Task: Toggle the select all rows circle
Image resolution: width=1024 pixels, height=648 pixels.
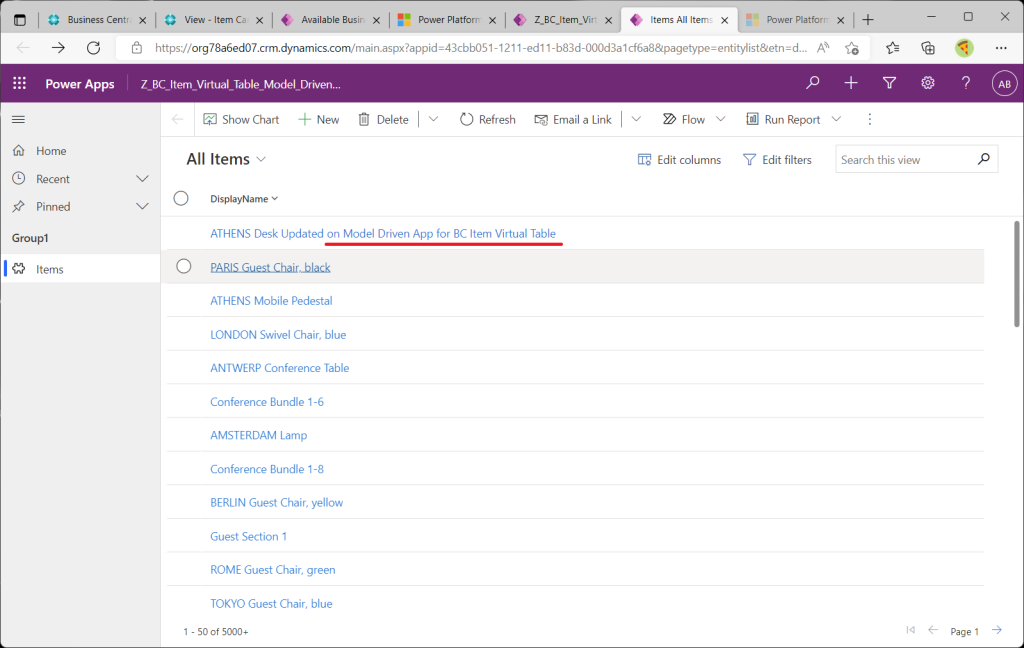Action: click(x=181, y=198)
